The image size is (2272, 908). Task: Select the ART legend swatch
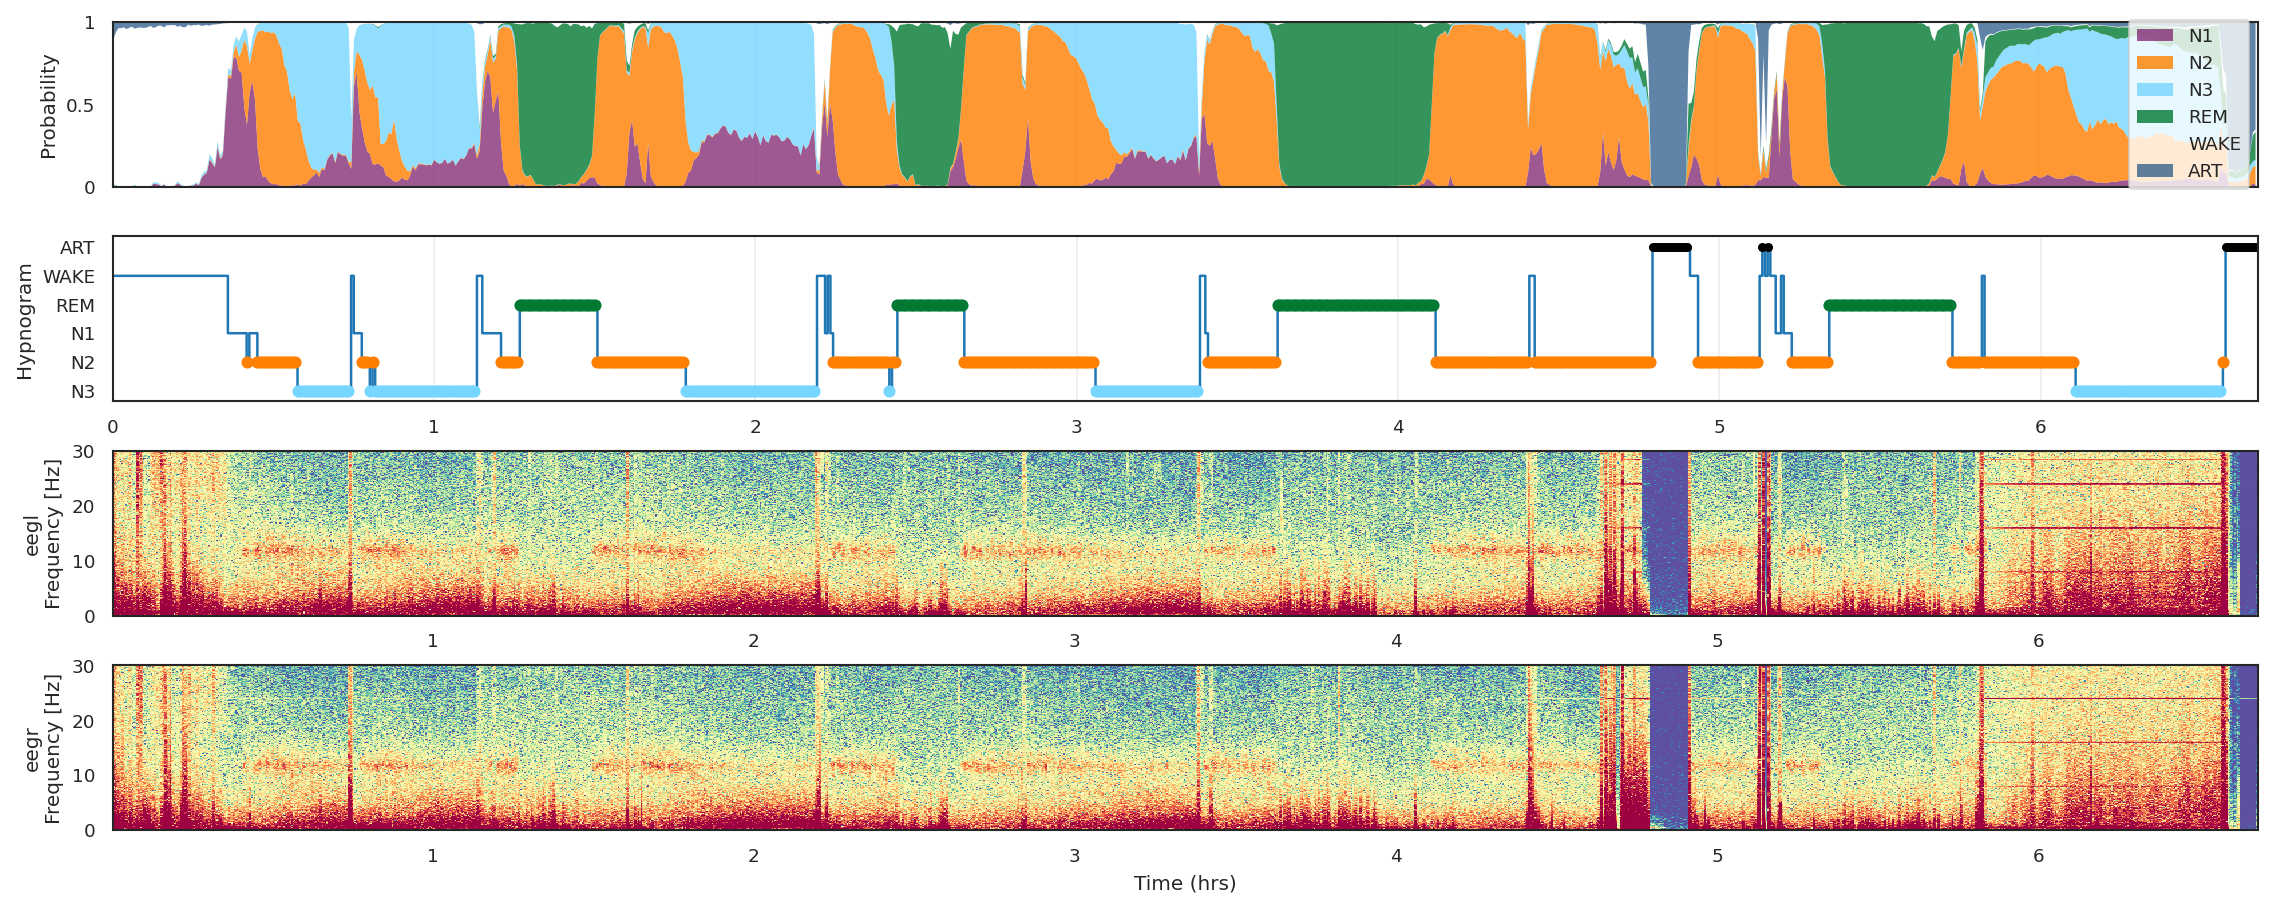(2155, 171)
